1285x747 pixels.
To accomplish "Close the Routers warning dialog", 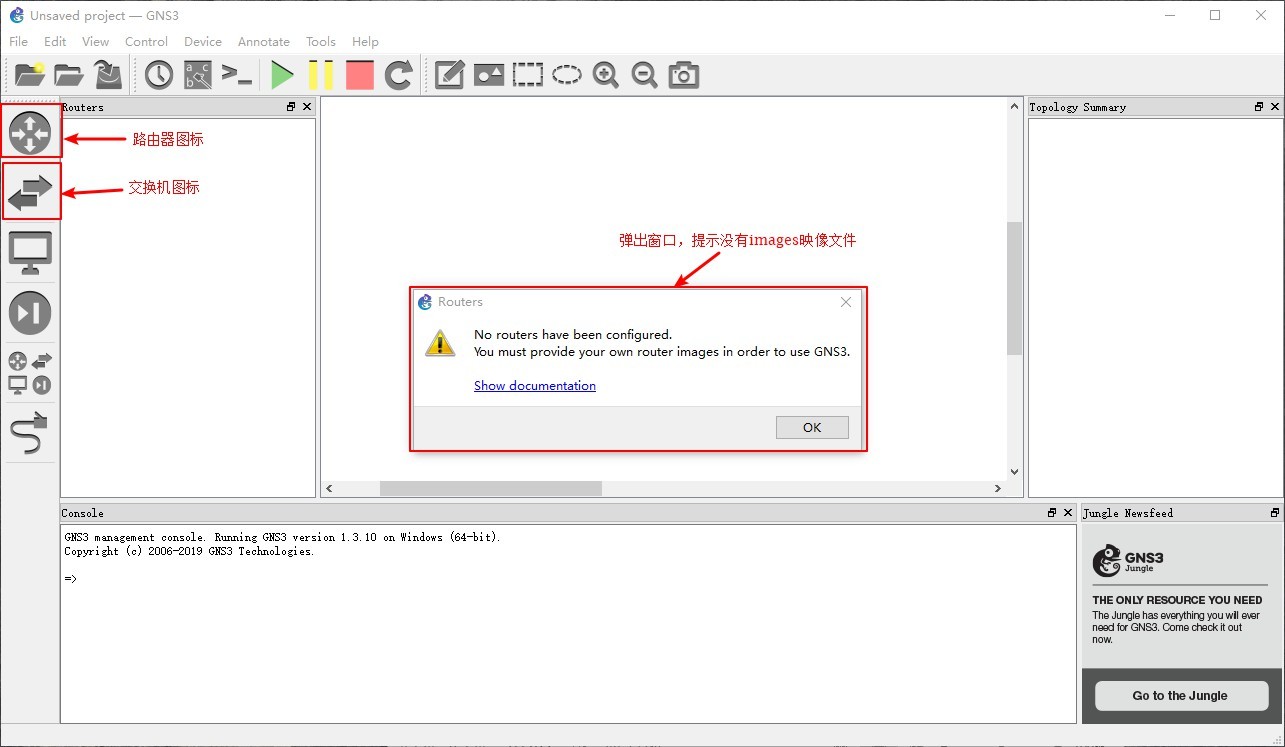I will [846, 302].
